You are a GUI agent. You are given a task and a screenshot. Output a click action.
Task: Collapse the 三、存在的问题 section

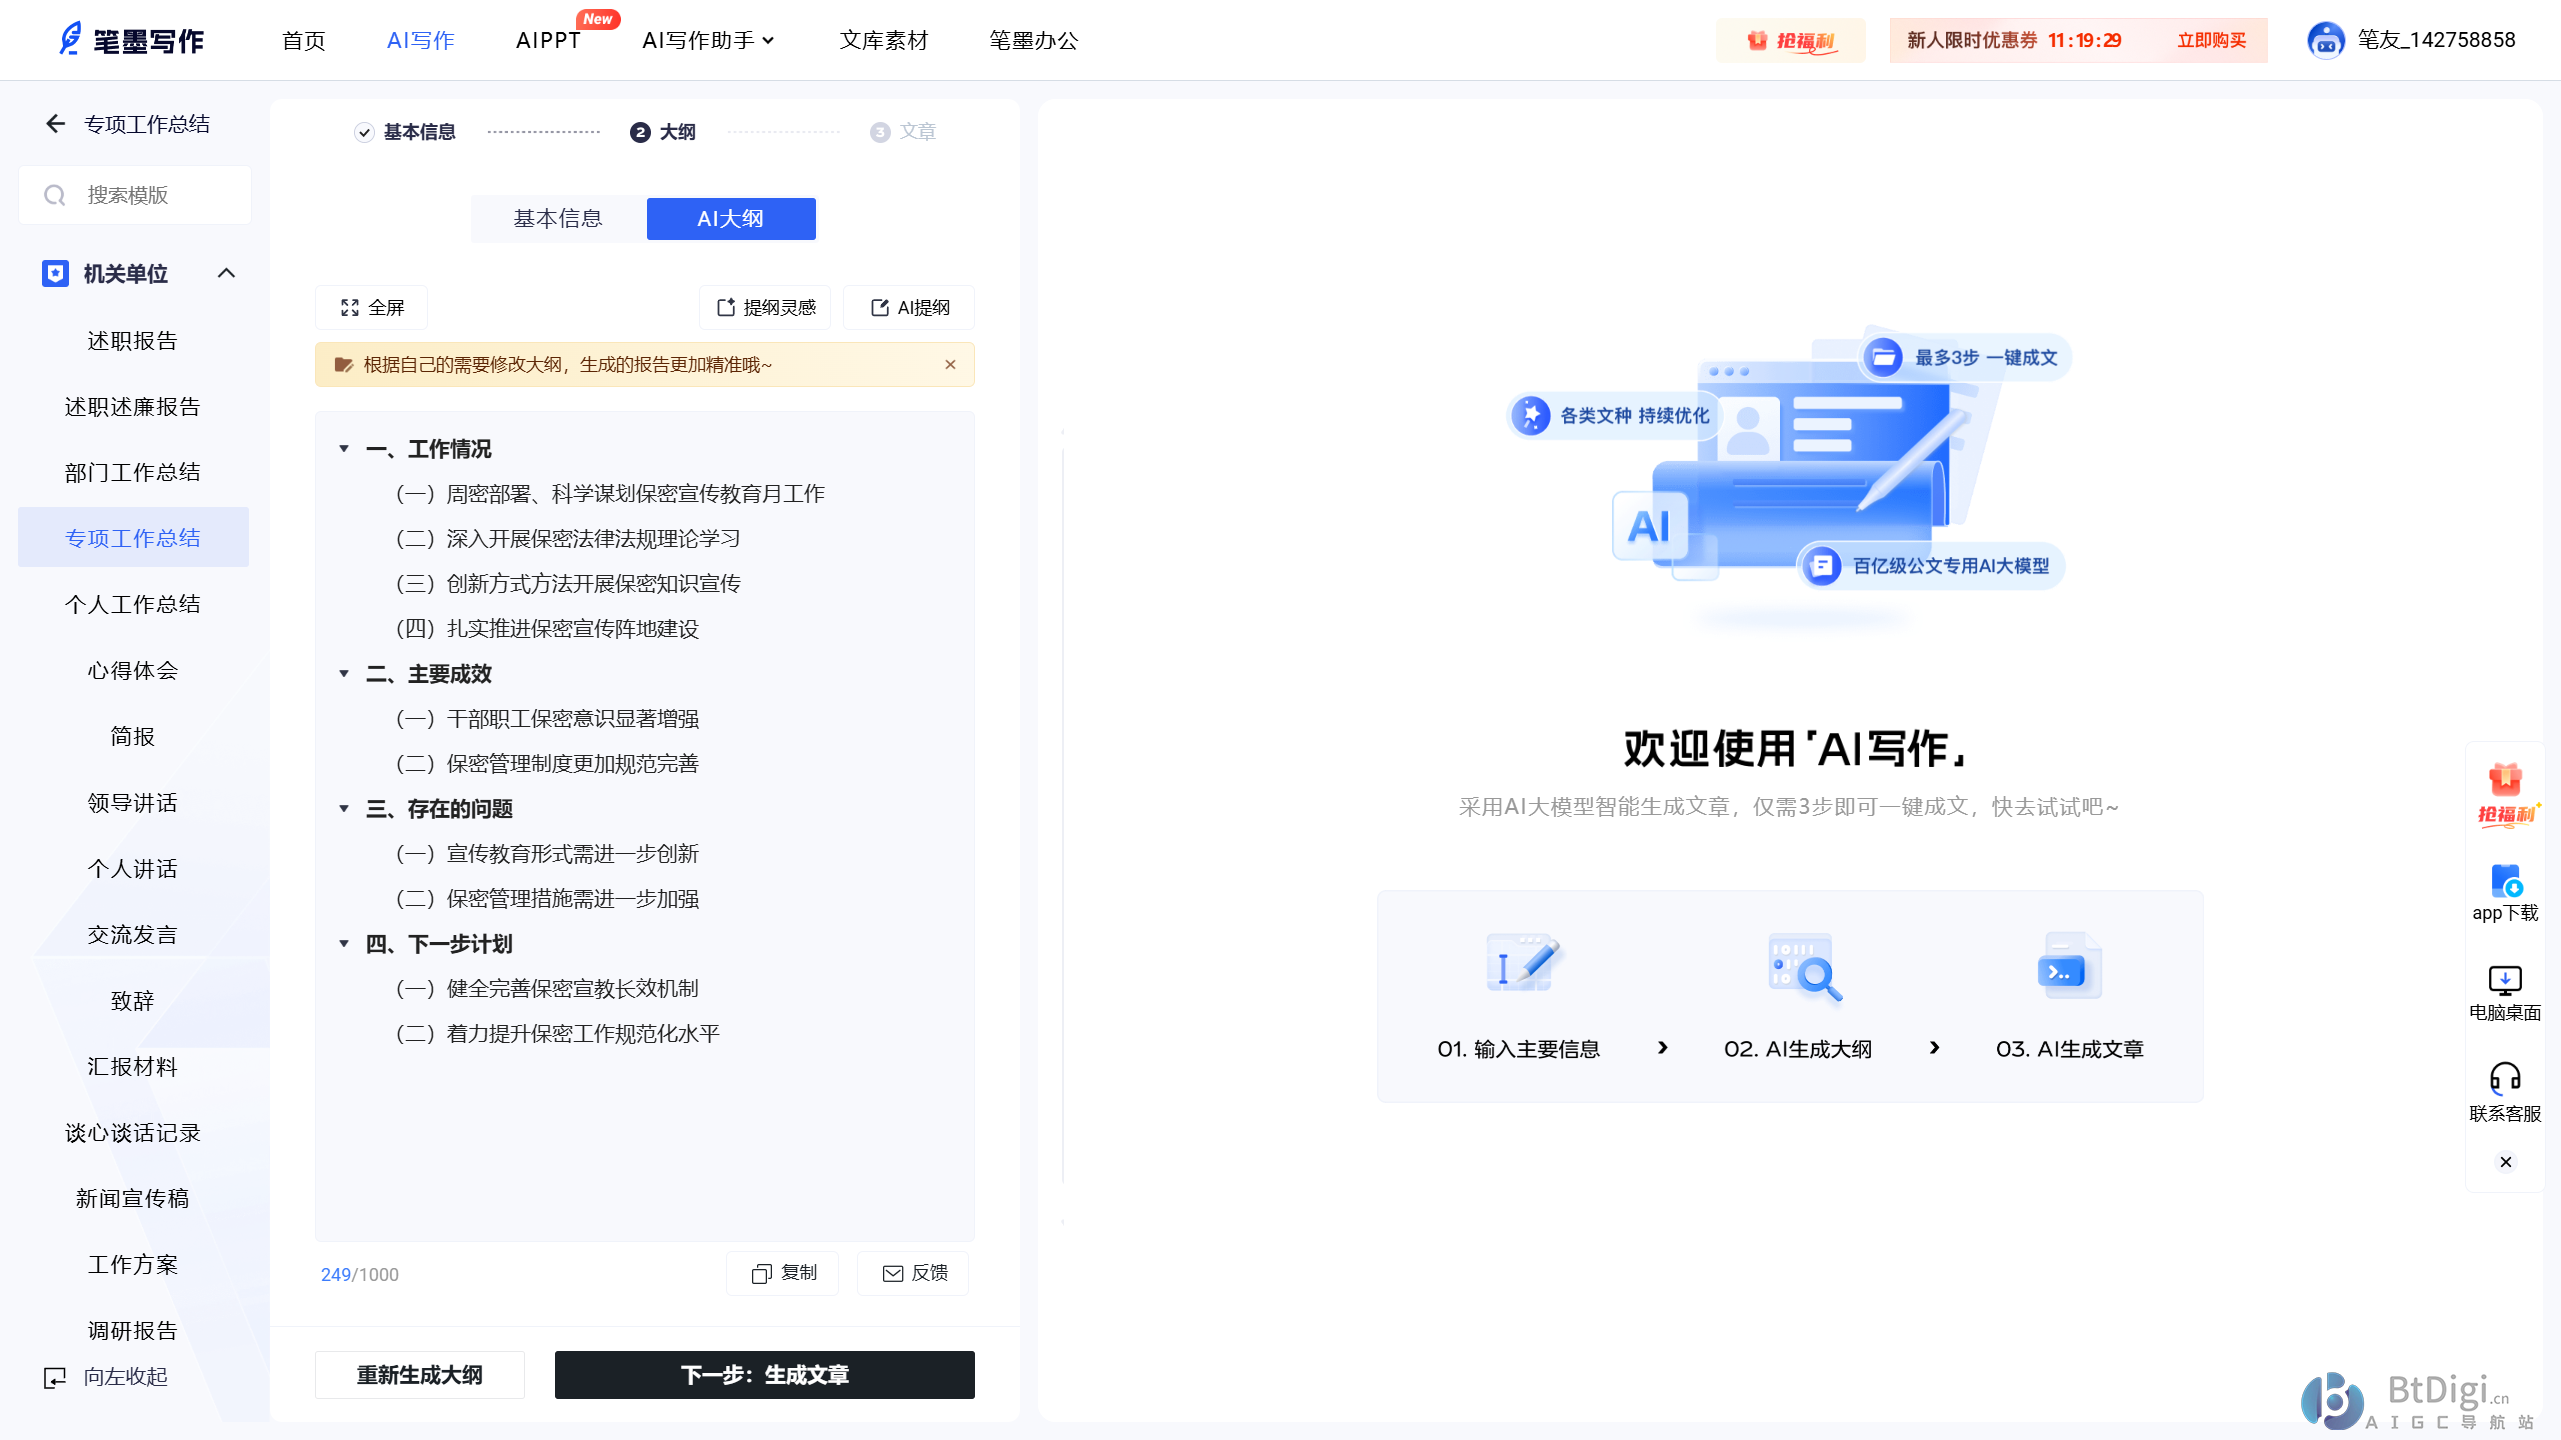344,809
